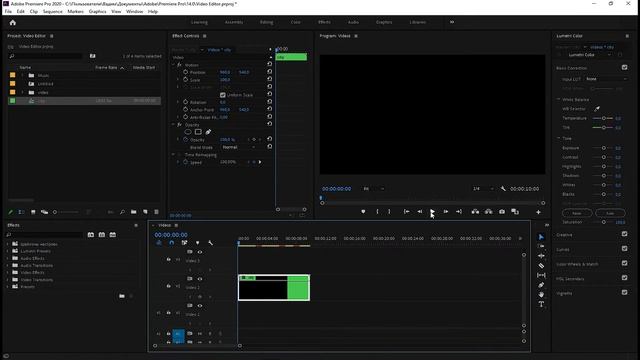Export a frame with the camera icon
This screenshot has width=640, height=360.
tap(502, 211)
